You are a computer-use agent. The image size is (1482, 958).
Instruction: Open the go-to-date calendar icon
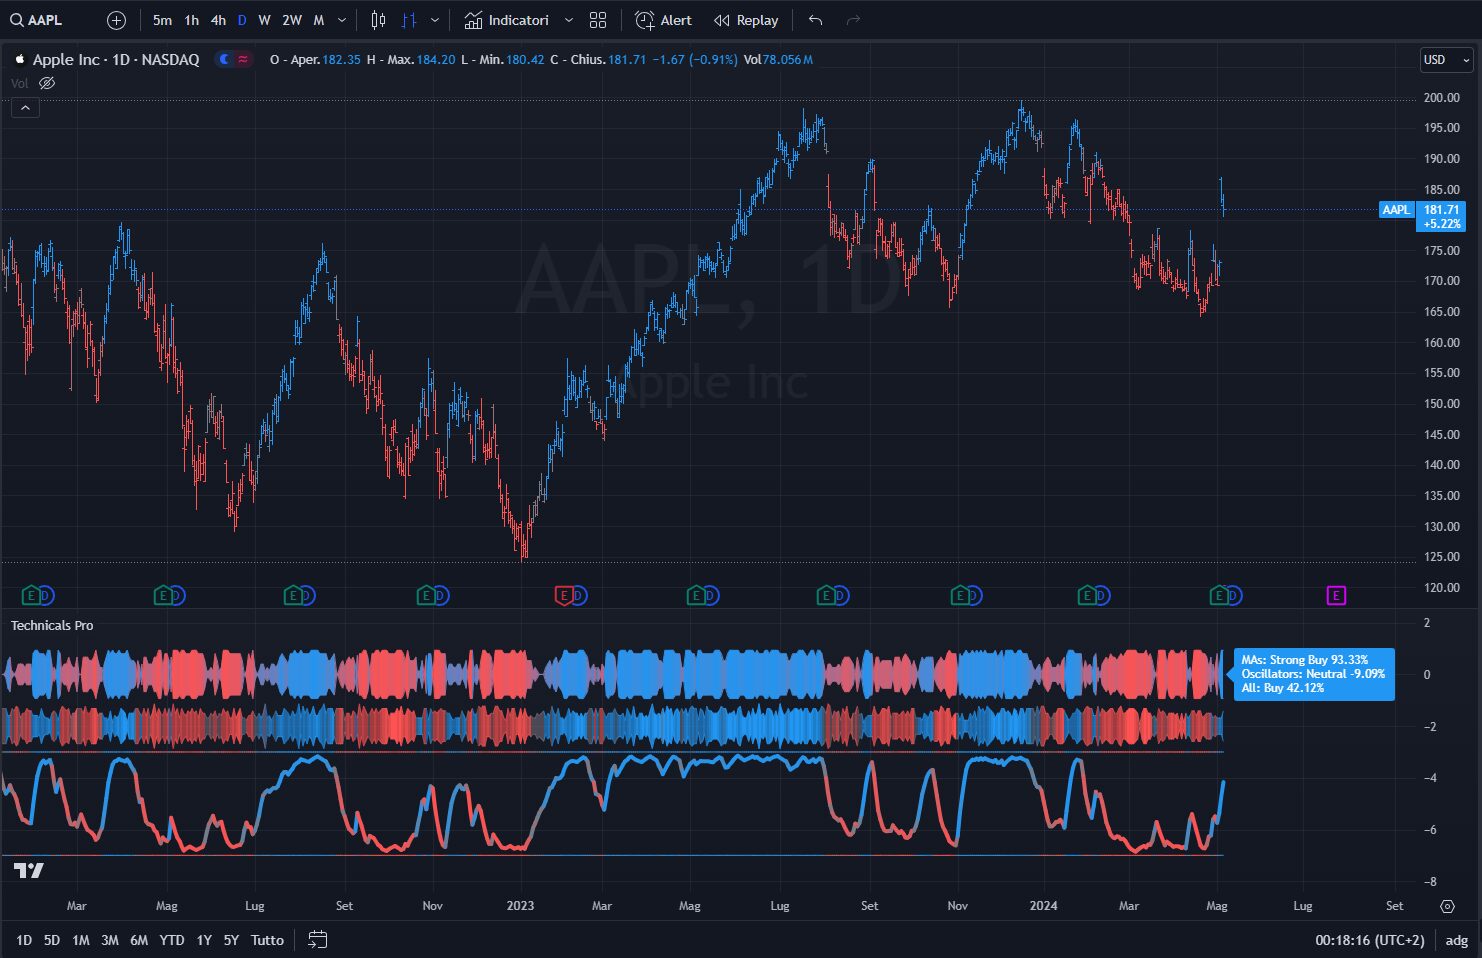click(317, 940)
